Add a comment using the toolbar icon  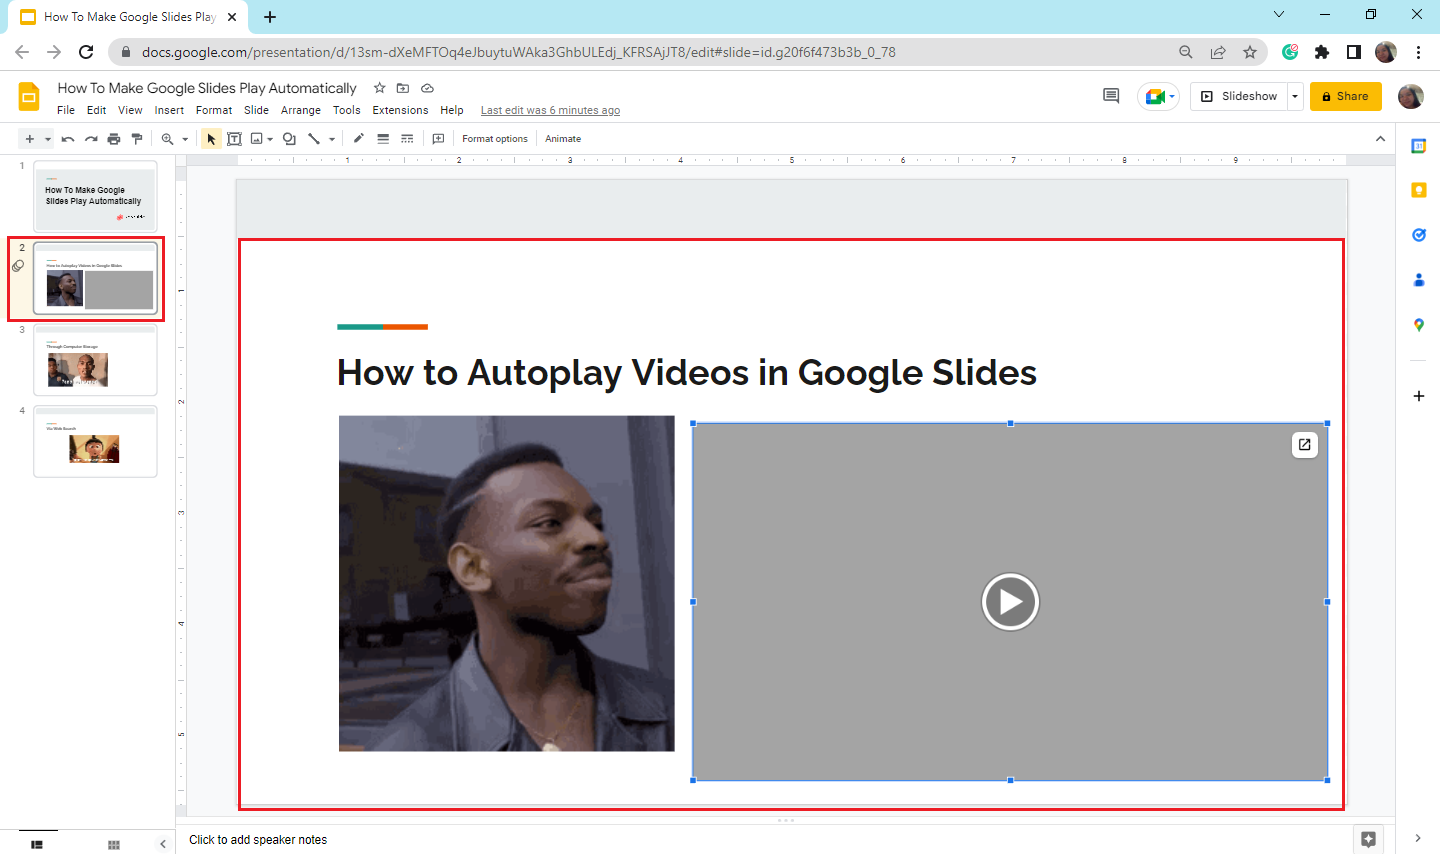pyautogui.click(x=438, y=138)
